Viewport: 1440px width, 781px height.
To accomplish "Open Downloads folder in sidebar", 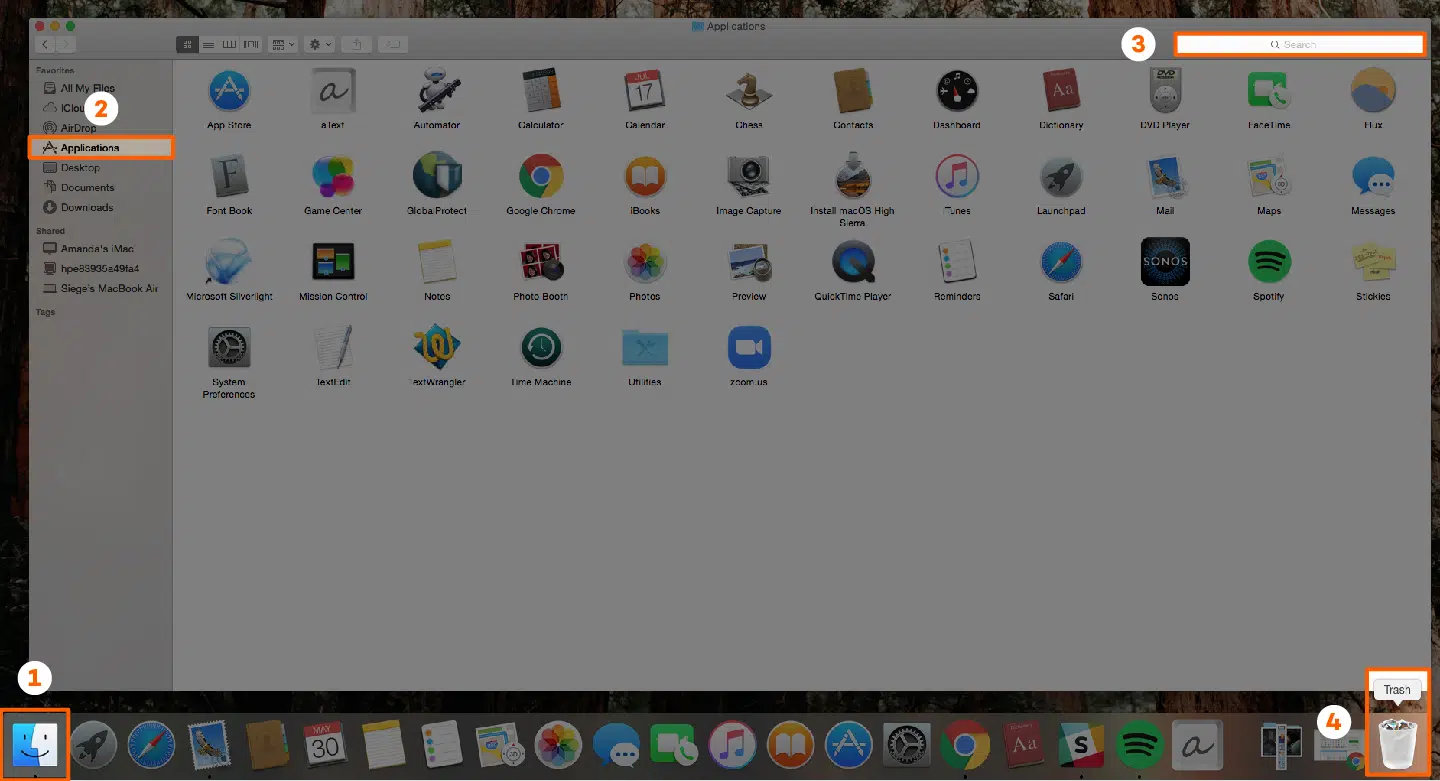I will 87,208.
